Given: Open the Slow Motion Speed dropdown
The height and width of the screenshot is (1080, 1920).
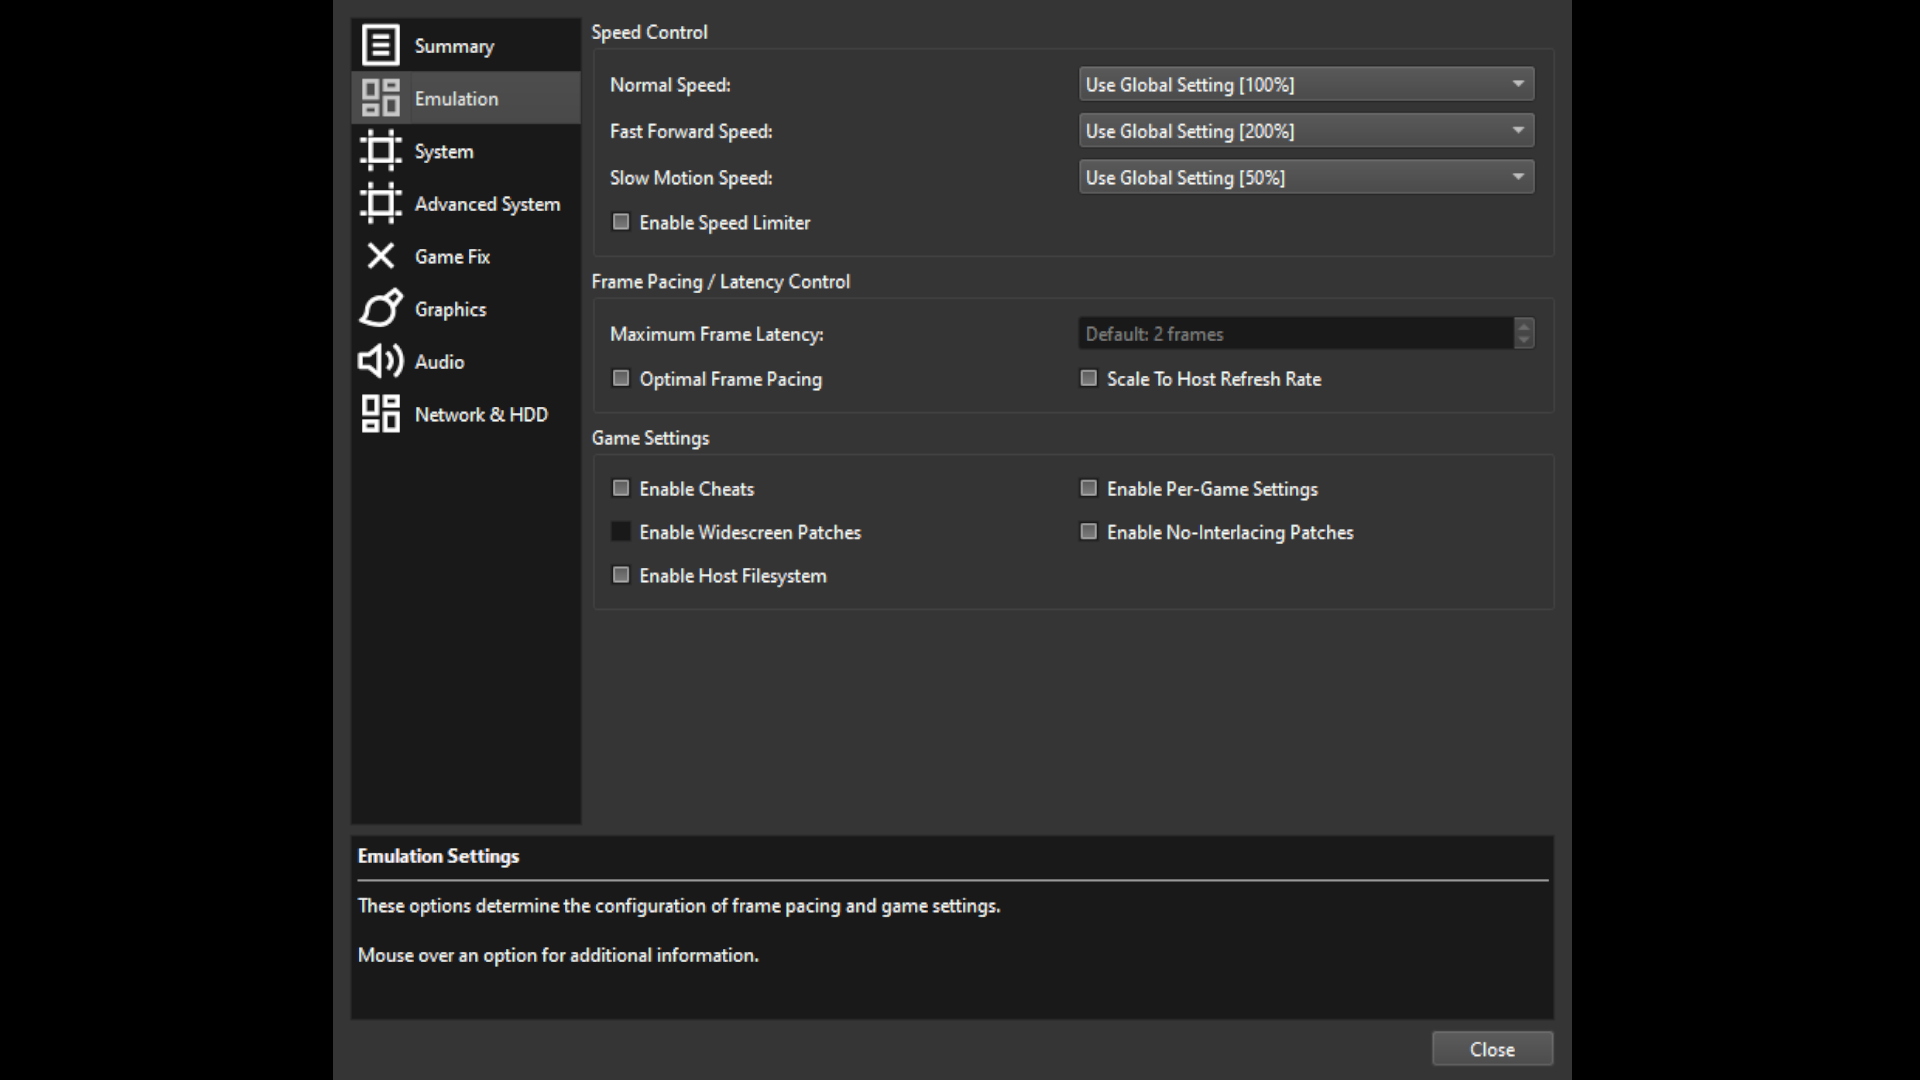Looking at the screenshot, I should tap(1305, 177).
